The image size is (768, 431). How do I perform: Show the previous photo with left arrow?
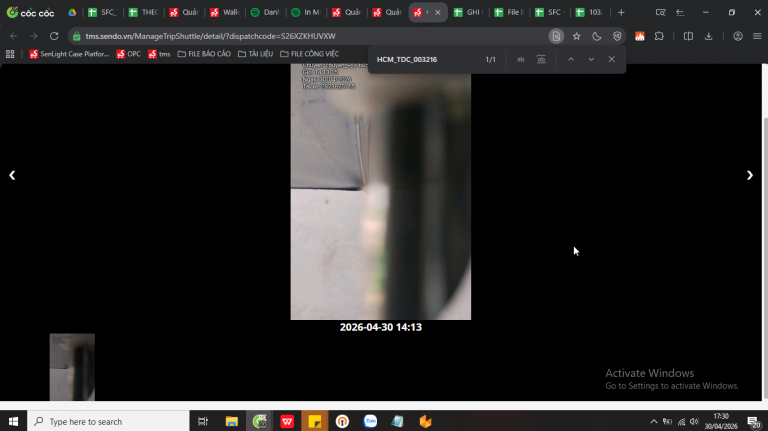(x=12, y=175)
